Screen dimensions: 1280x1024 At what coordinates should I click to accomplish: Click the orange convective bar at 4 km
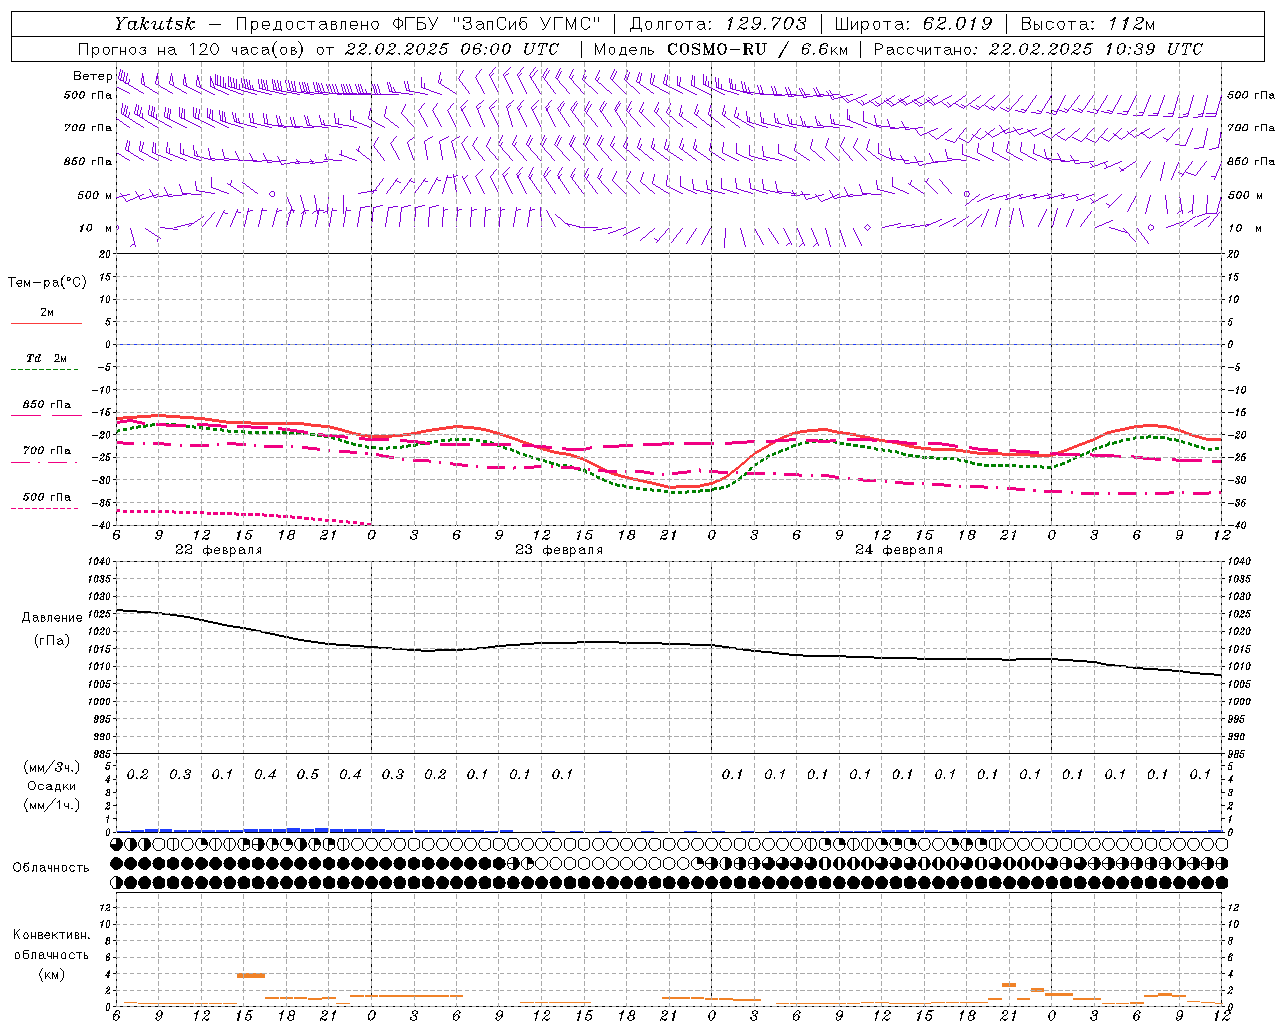(251, 975)
